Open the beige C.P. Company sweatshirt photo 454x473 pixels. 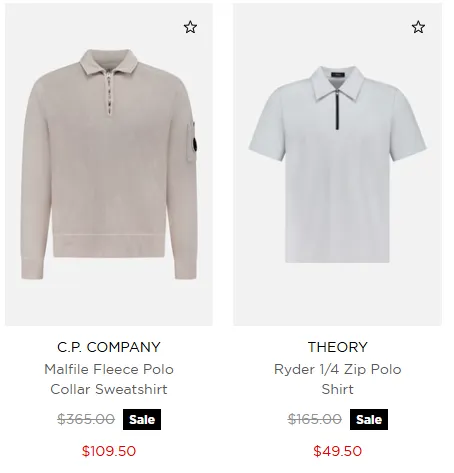coord(109,164)
